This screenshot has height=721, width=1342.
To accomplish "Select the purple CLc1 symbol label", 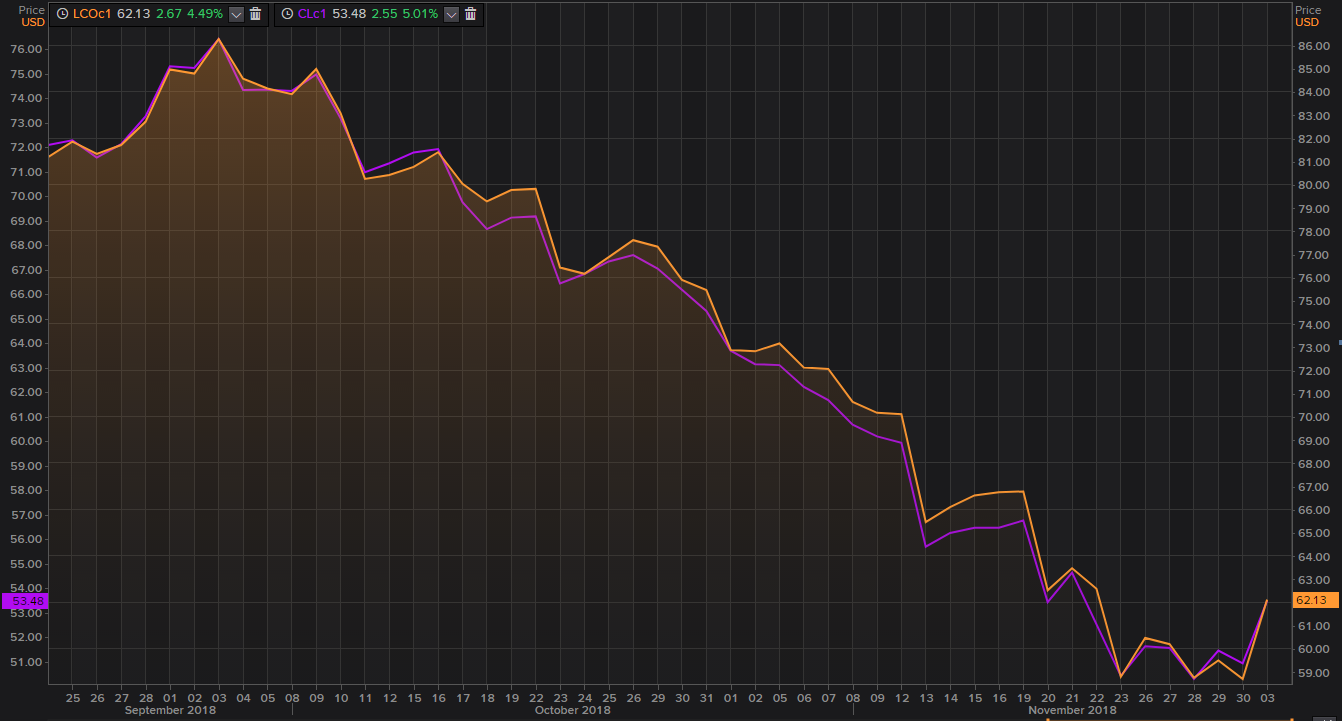I will (312, 14).
